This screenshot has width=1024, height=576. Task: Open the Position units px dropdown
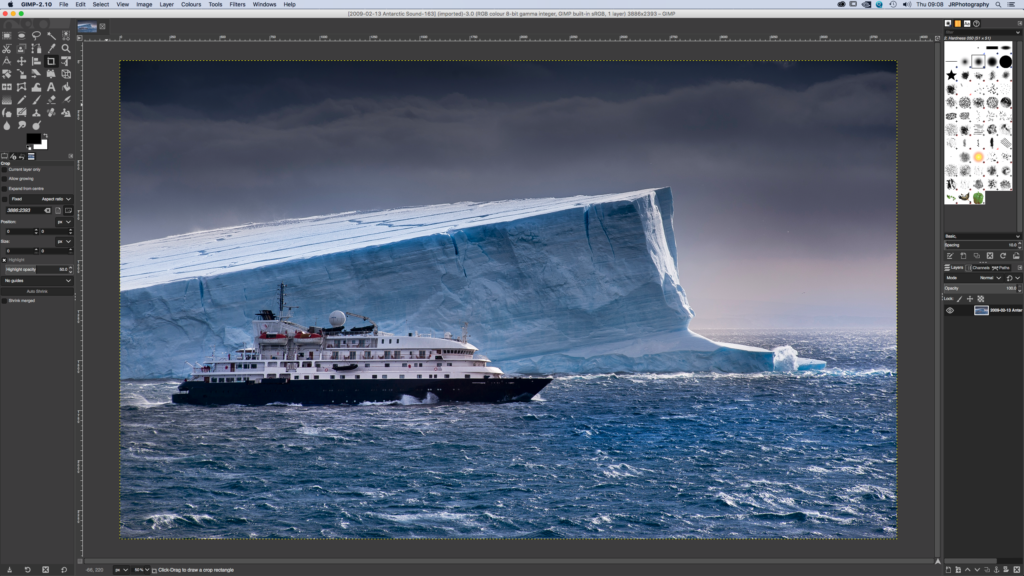64,222
